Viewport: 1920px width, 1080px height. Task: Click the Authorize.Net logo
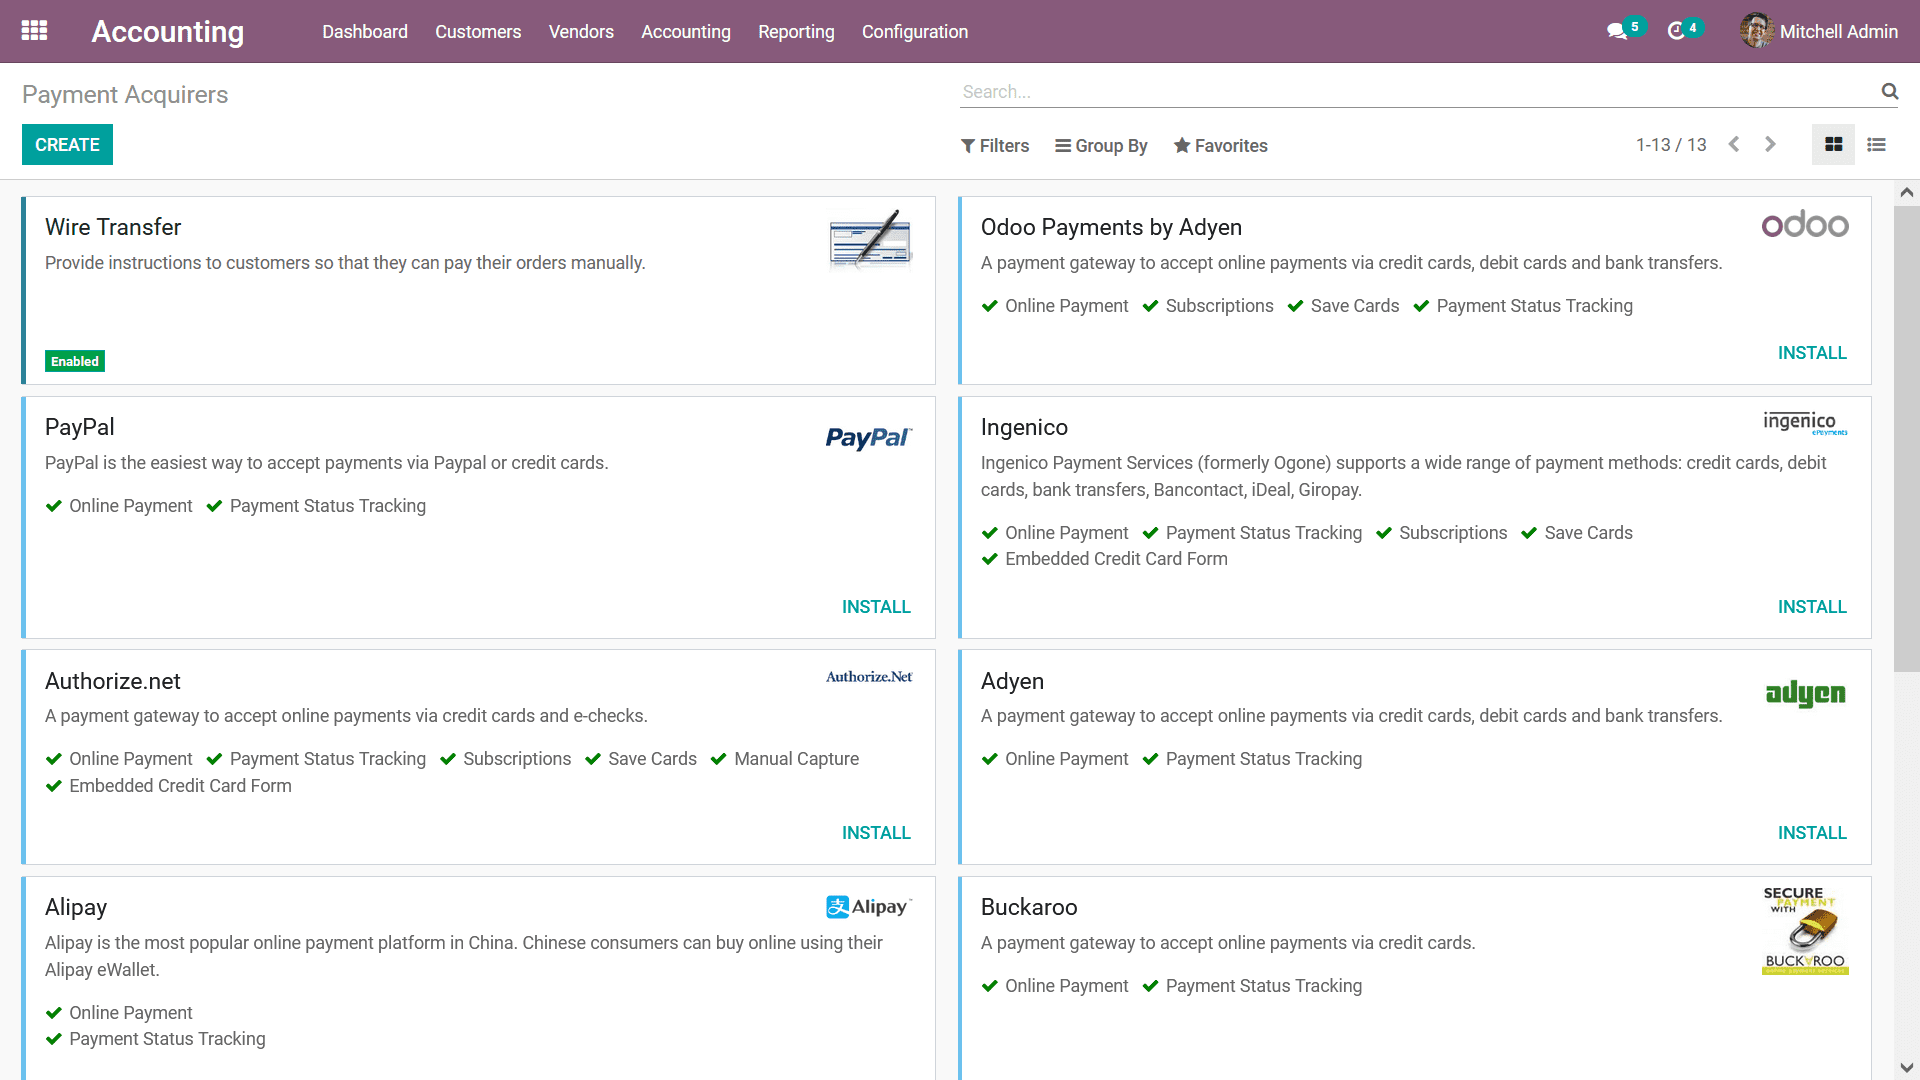point(869,677)
